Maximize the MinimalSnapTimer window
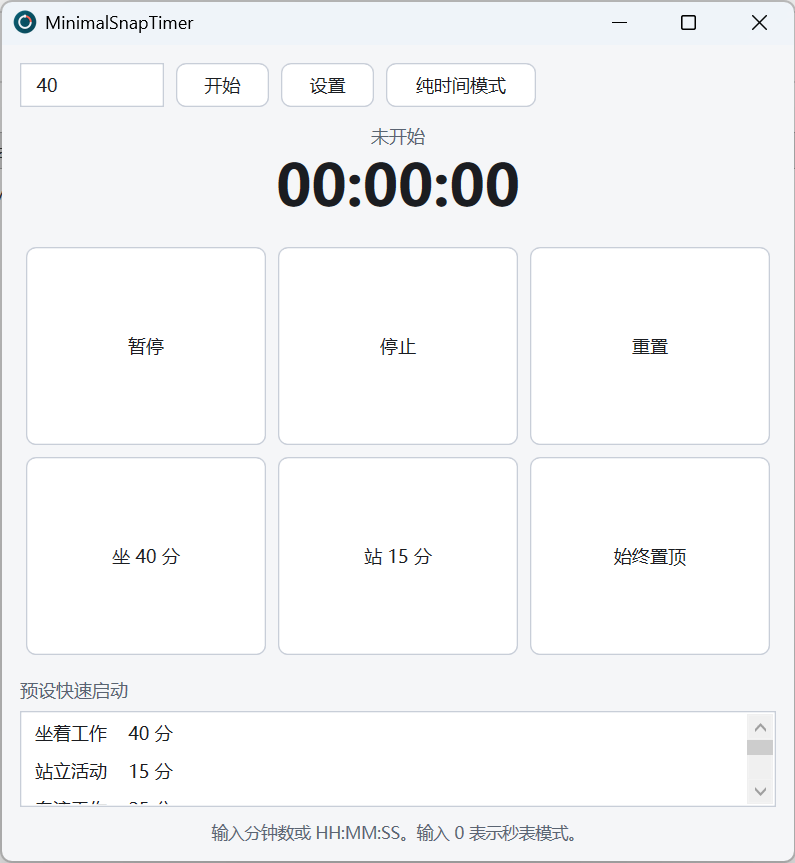The width and height of the screenshot is (795, 863). [688, 23]
